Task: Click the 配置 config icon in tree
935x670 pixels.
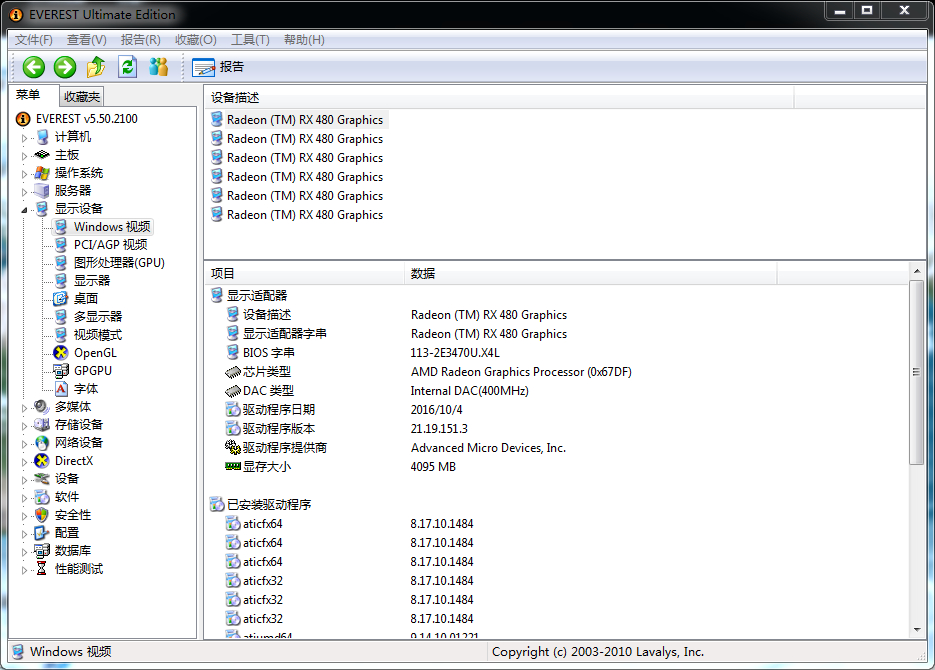Action: click(42, 532)
